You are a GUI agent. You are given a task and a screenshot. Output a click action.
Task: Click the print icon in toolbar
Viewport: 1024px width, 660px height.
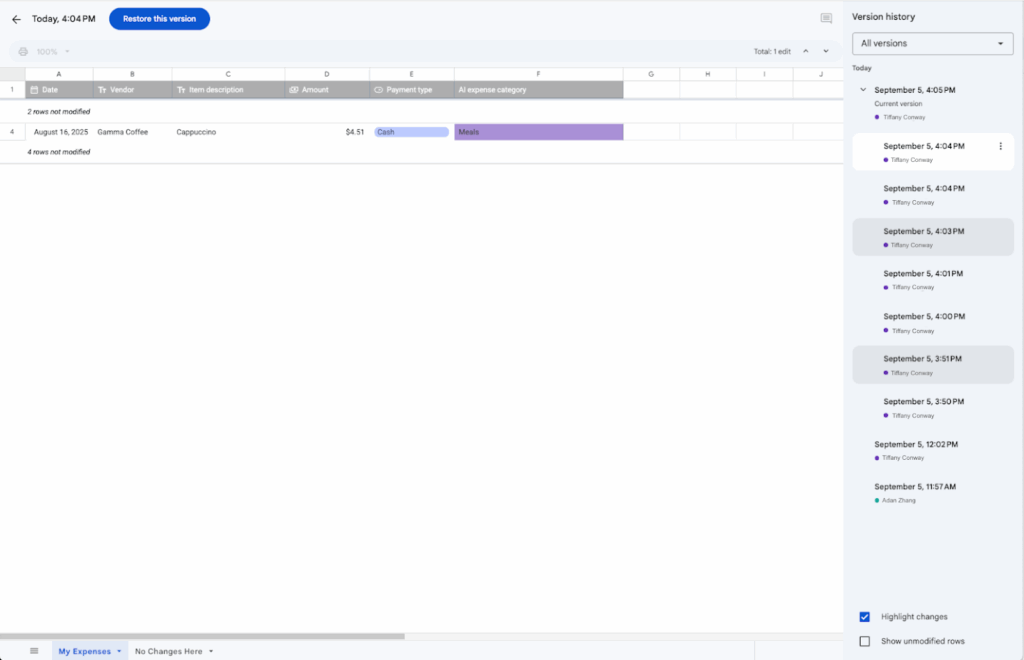23,51
